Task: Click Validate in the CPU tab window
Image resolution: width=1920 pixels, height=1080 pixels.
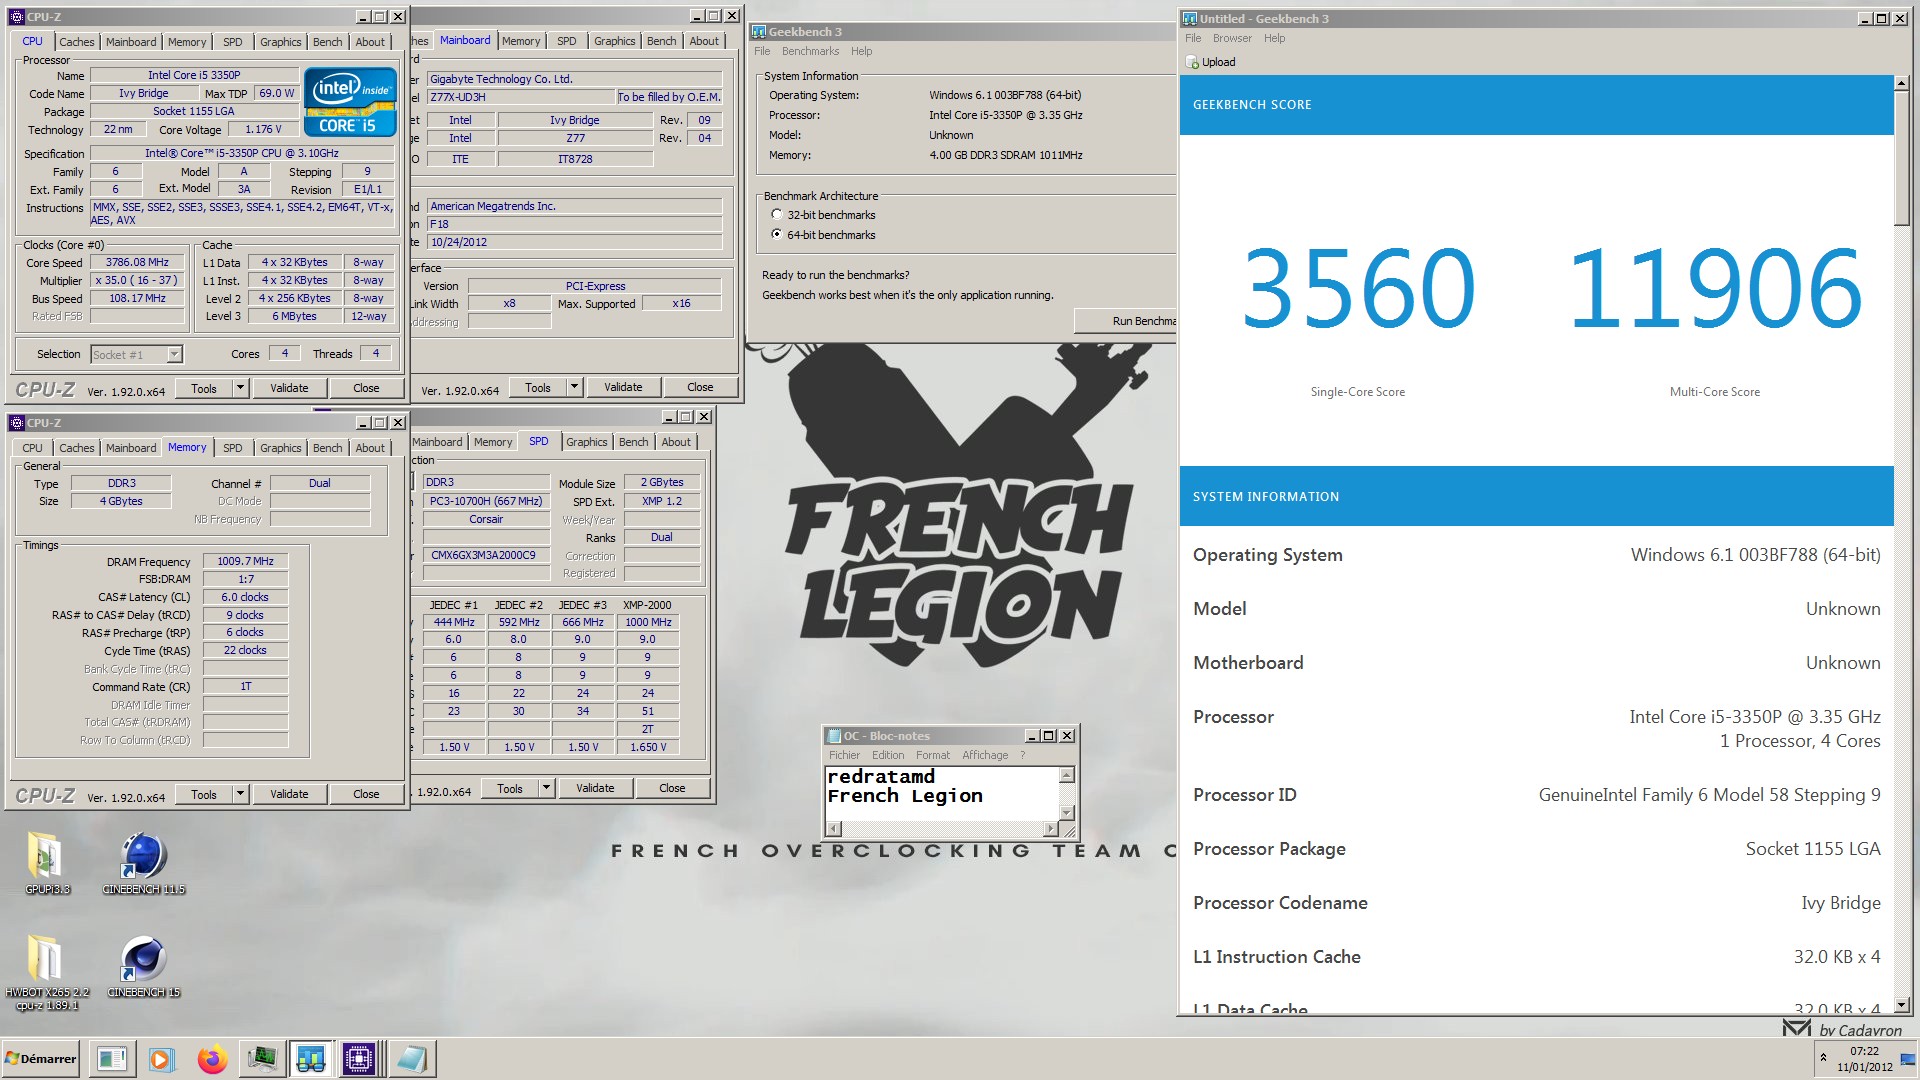Action: pyautogui.click(x=289, y=388)
